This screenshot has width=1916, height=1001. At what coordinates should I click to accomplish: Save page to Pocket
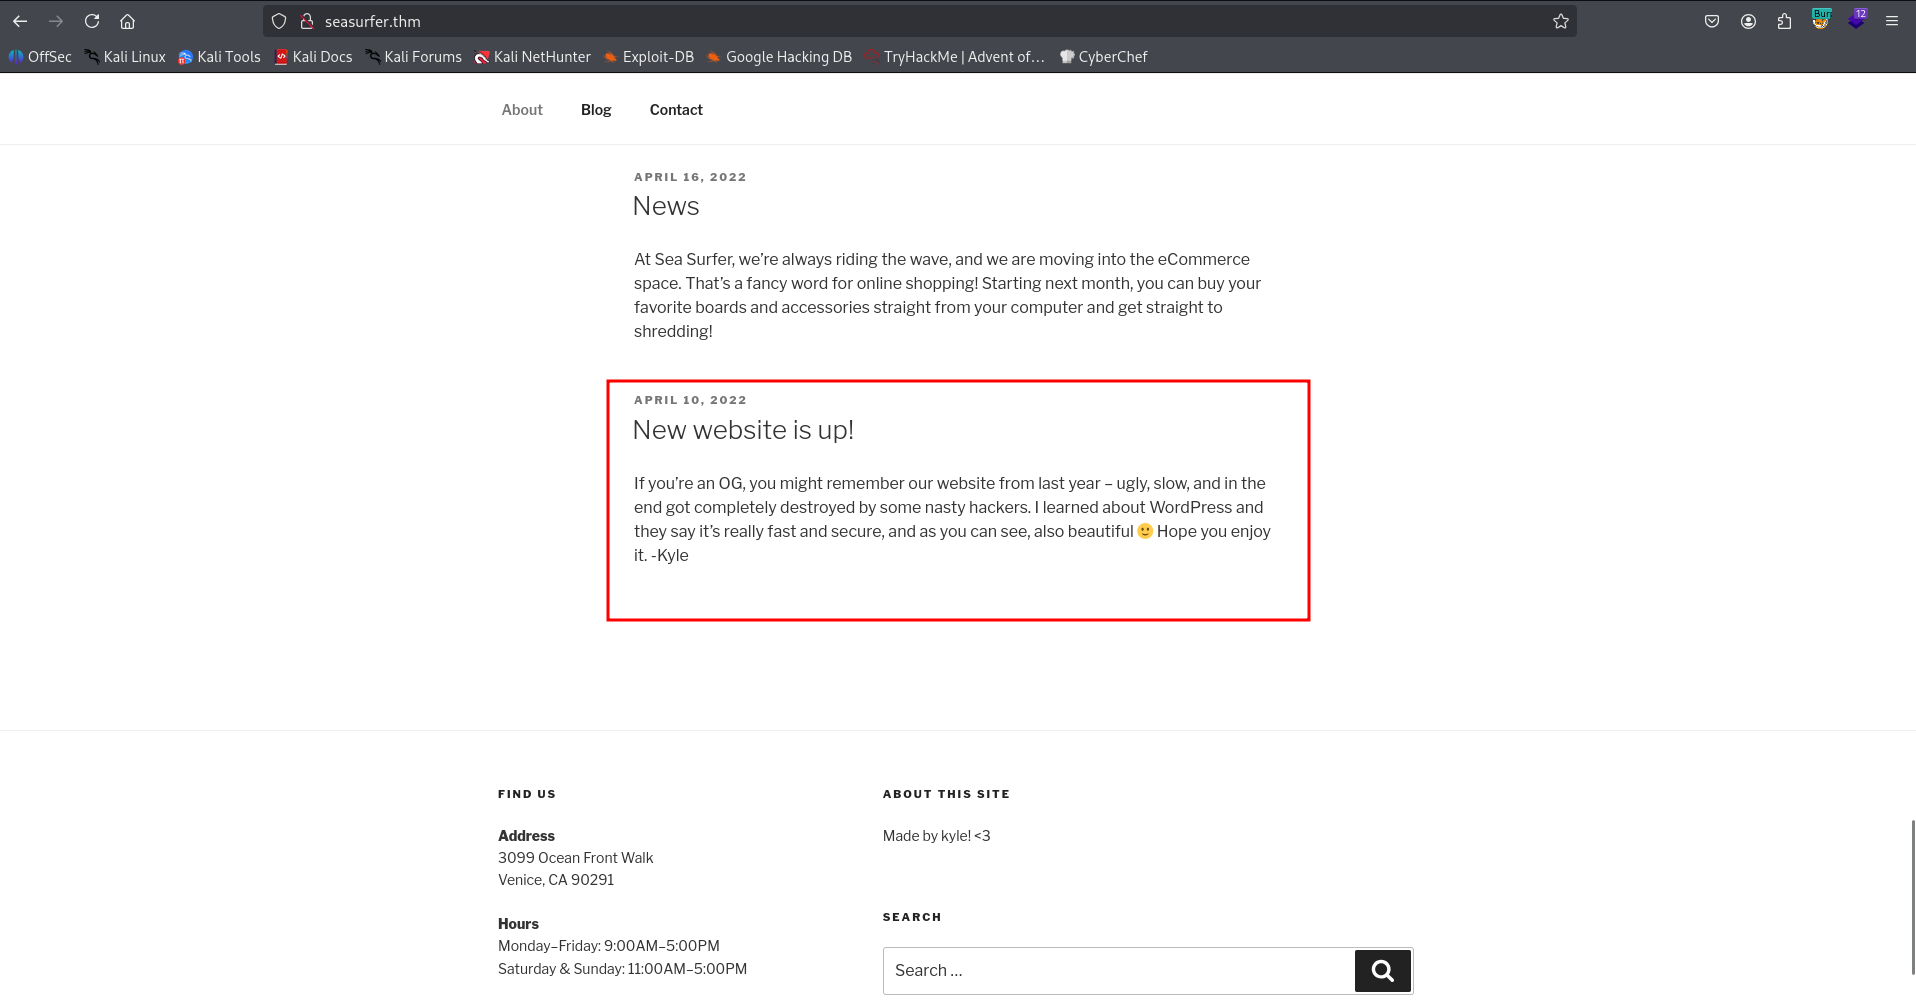tap(1711, 20)
